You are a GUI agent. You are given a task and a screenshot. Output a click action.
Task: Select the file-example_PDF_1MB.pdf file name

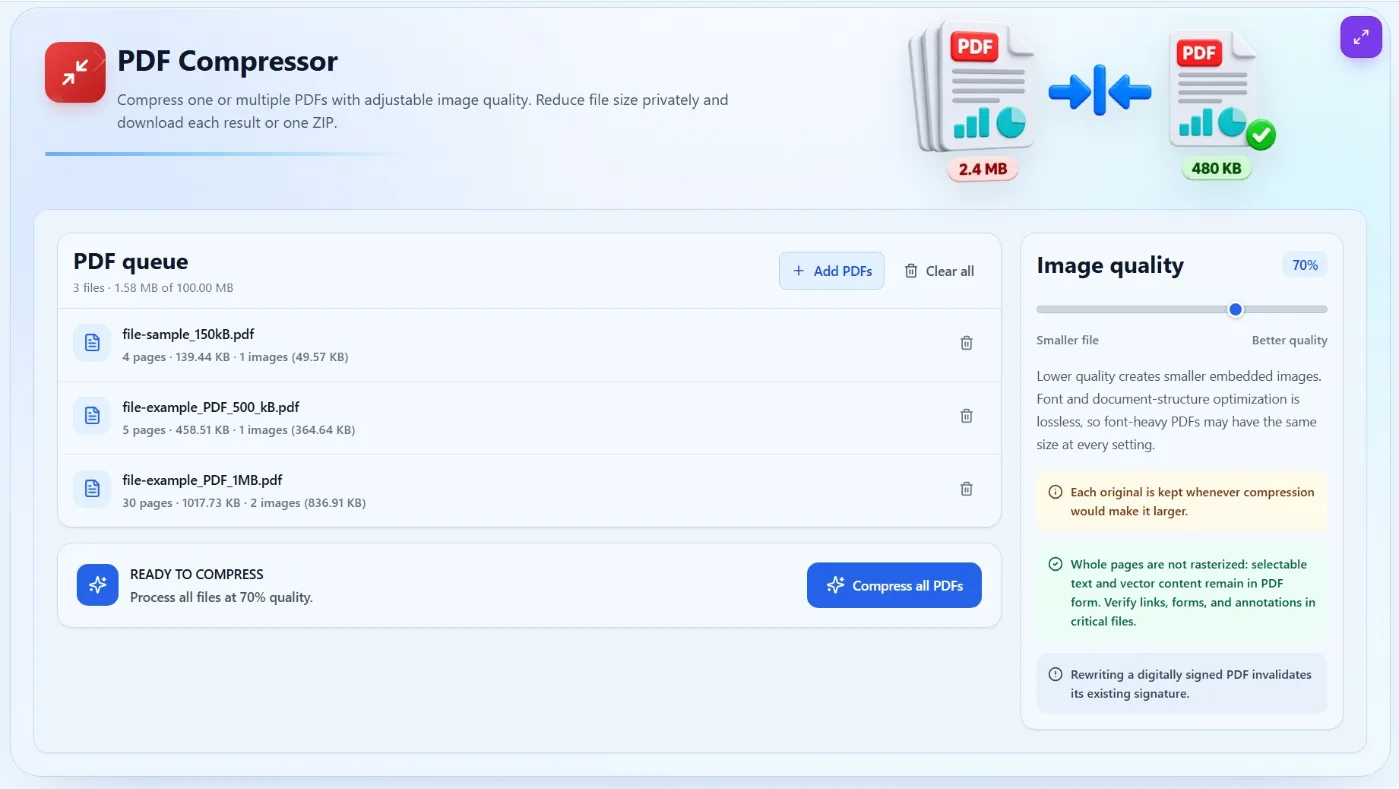point(203,480)
